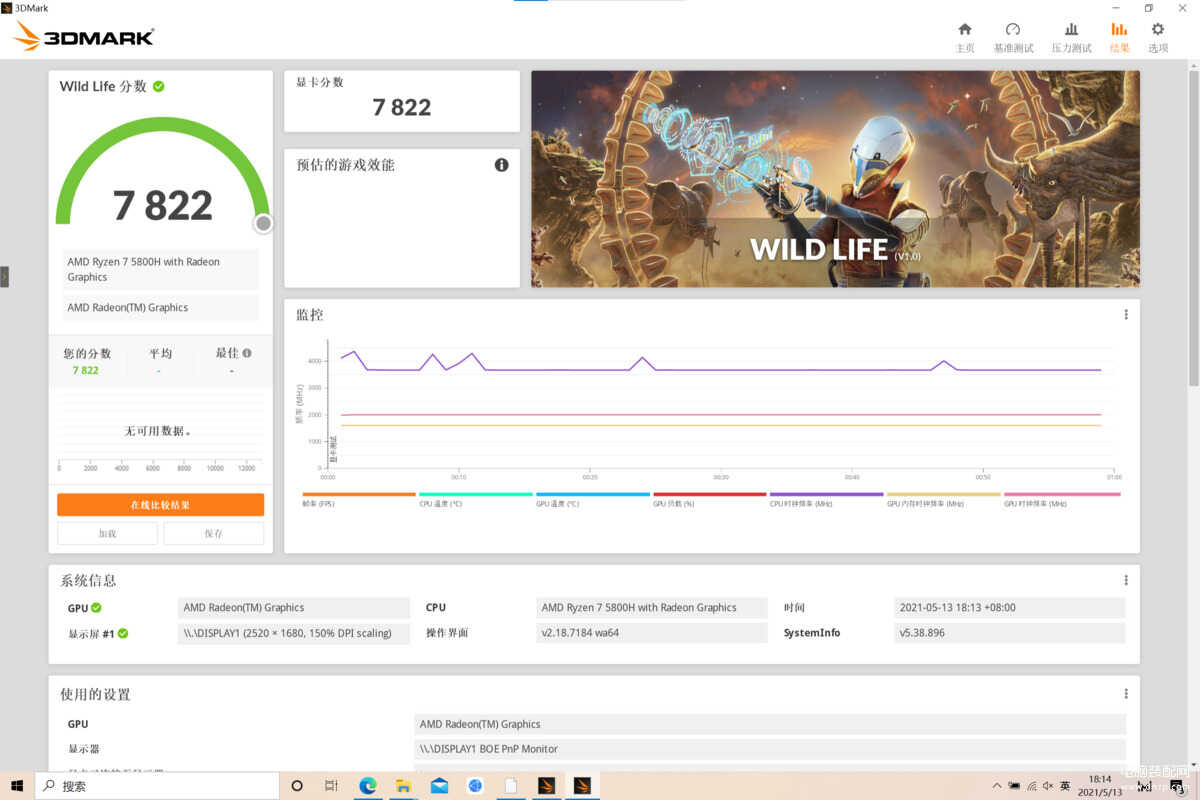This screenshot has height=800, width=1200.
Task: Click the 搜索 box on the taskbar
Action: pyautogui.click(x=158, y=786)
